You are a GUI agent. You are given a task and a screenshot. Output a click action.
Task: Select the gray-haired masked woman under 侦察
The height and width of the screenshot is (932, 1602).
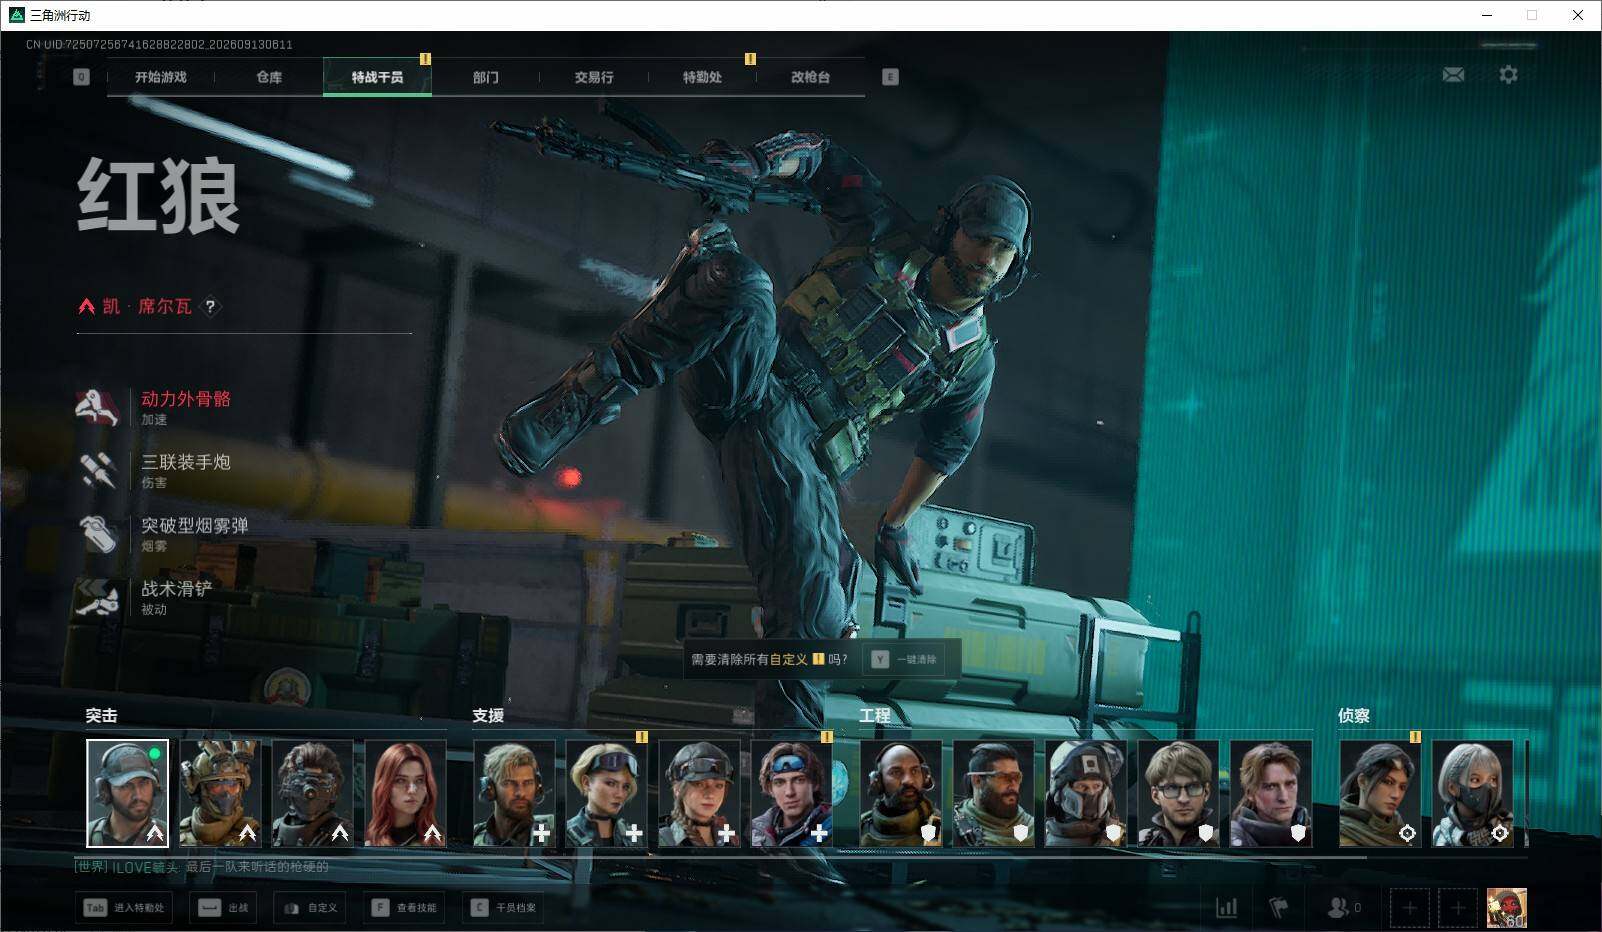(1473, 793)
